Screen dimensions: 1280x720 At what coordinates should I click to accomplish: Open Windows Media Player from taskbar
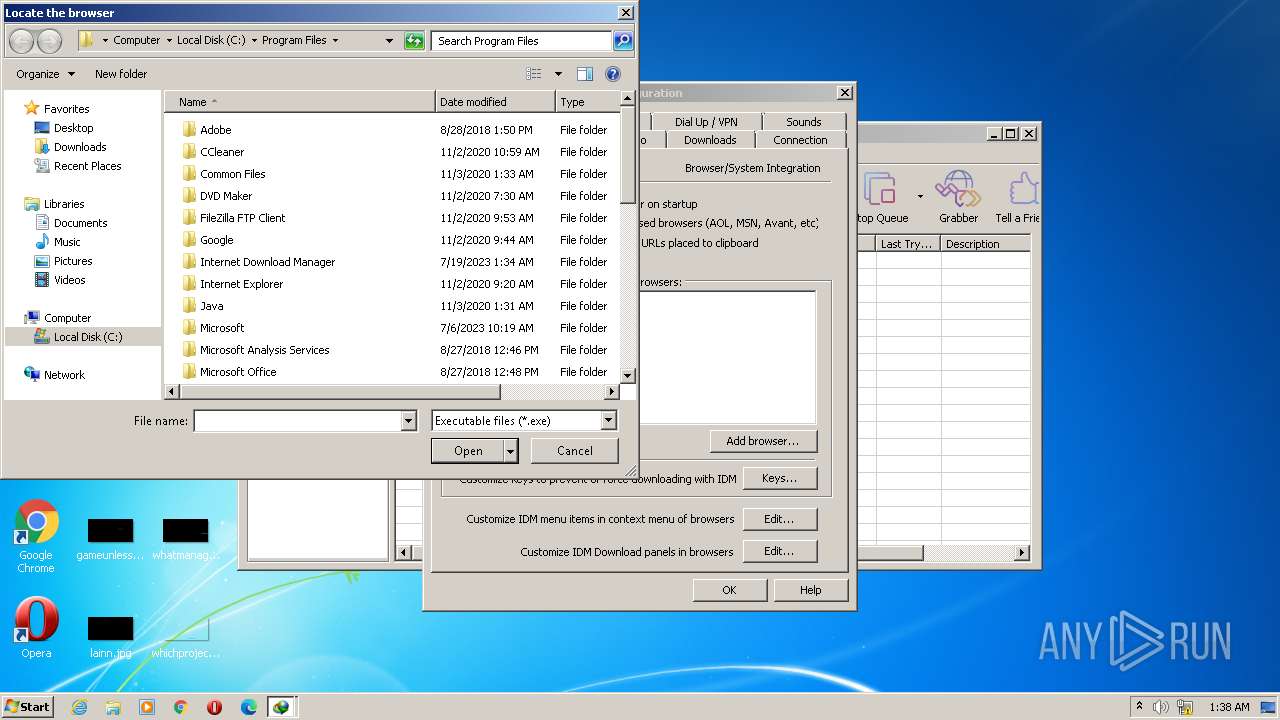coord(147,707)
